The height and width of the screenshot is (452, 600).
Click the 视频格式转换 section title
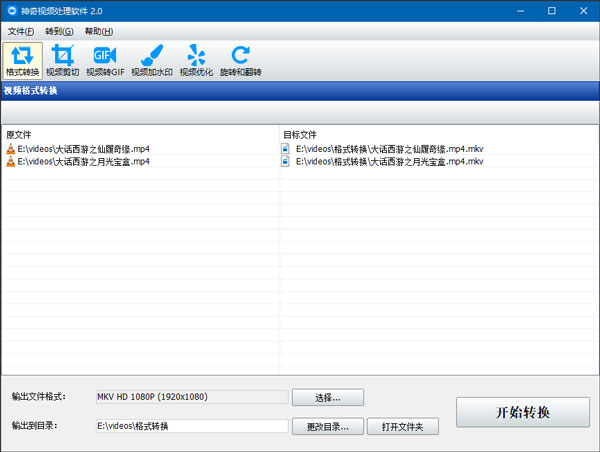31,91
